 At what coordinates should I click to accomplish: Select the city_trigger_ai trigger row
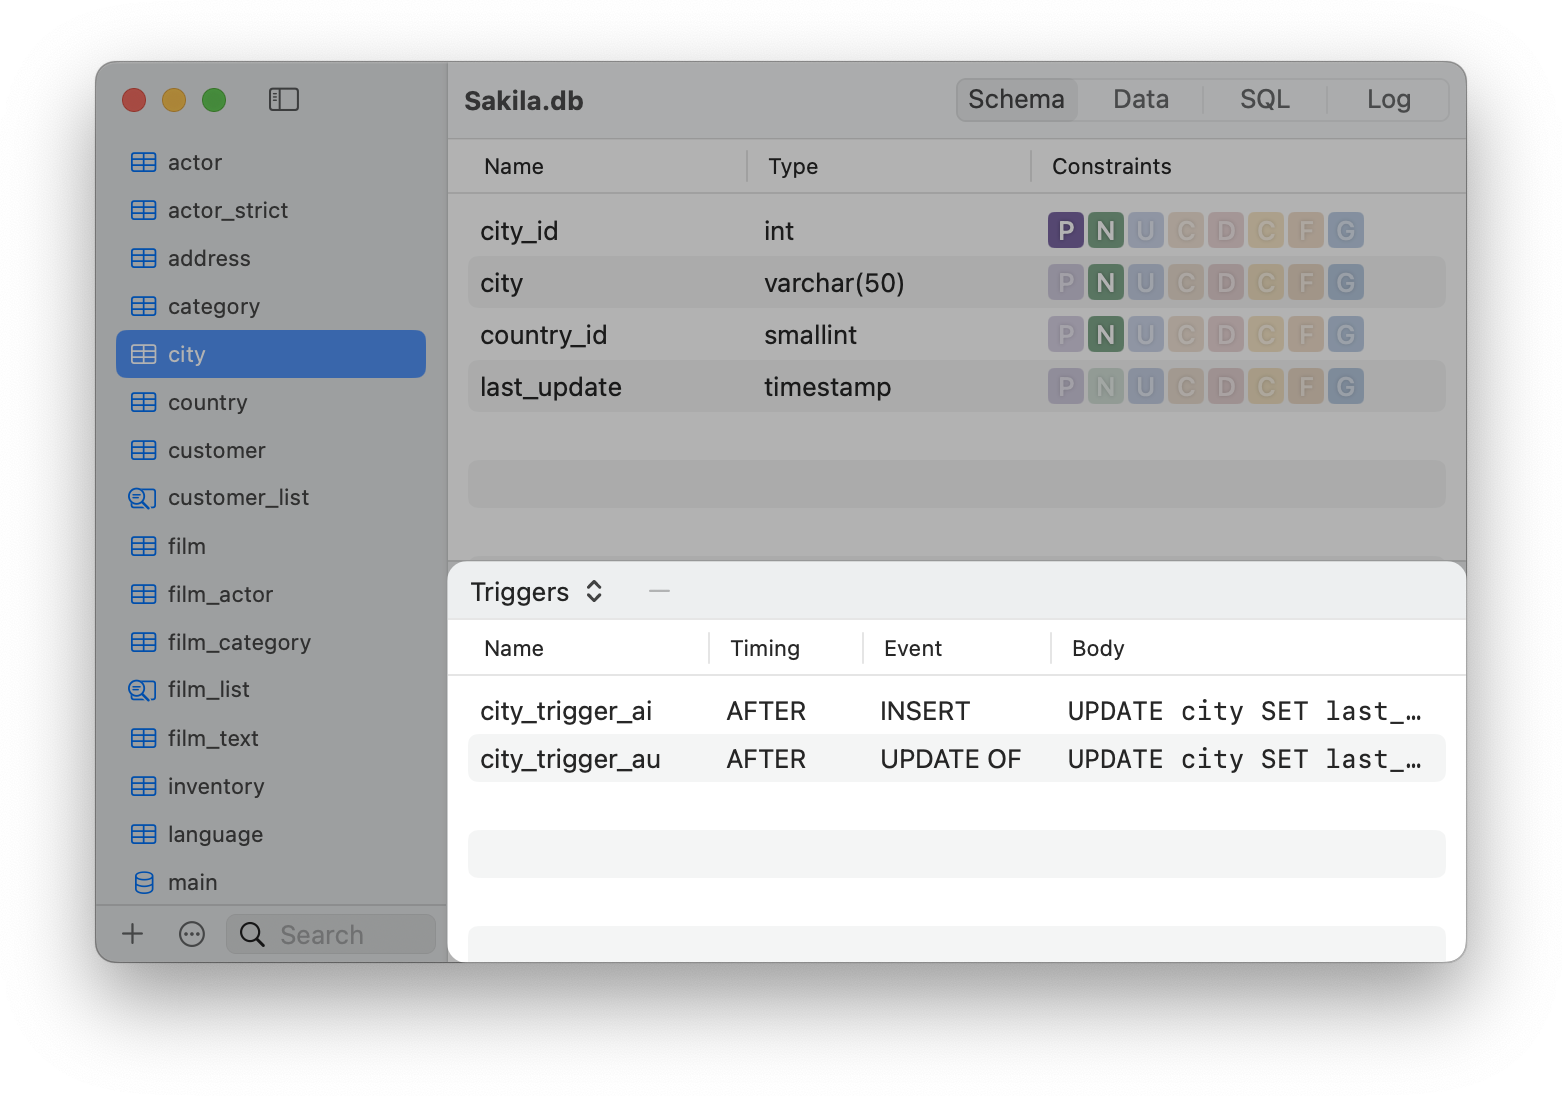pos(957,711)
